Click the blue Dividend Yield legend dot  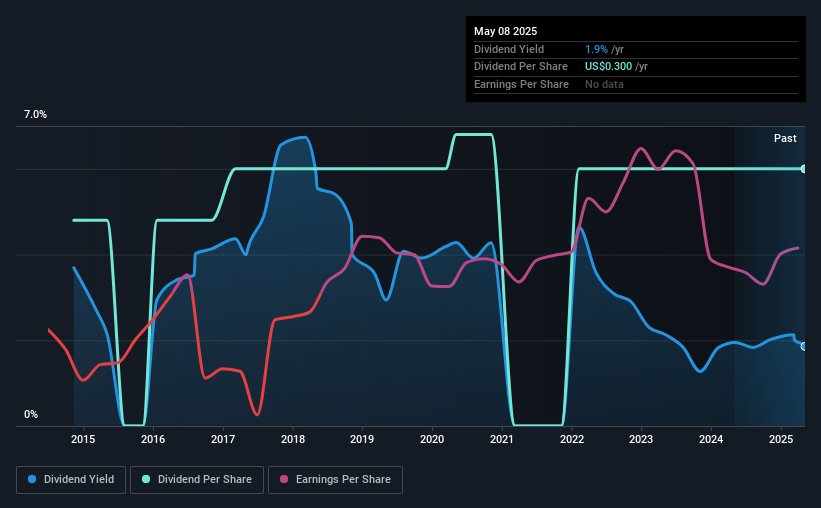pyautogui.click(x=32, y=479)
